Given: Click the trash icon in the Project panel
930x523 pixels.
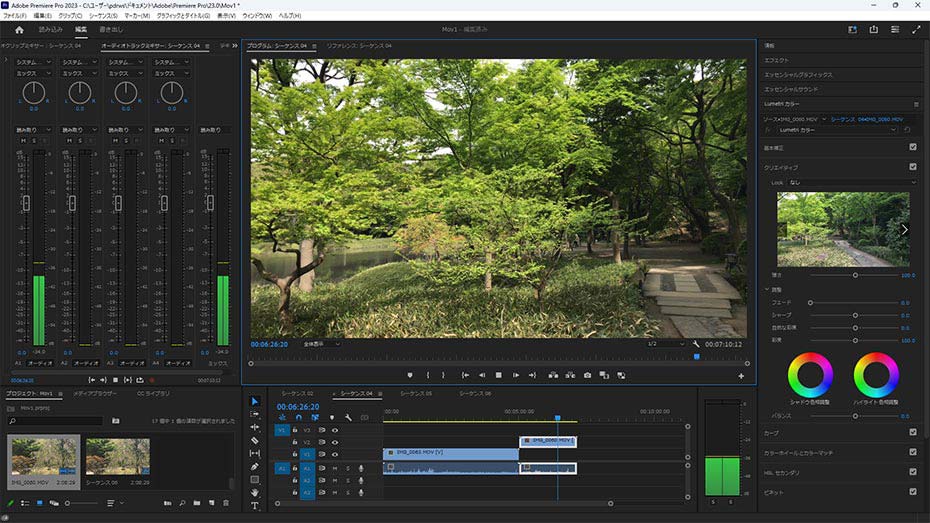Looking at the screenshot, I should tap(228, 502).
